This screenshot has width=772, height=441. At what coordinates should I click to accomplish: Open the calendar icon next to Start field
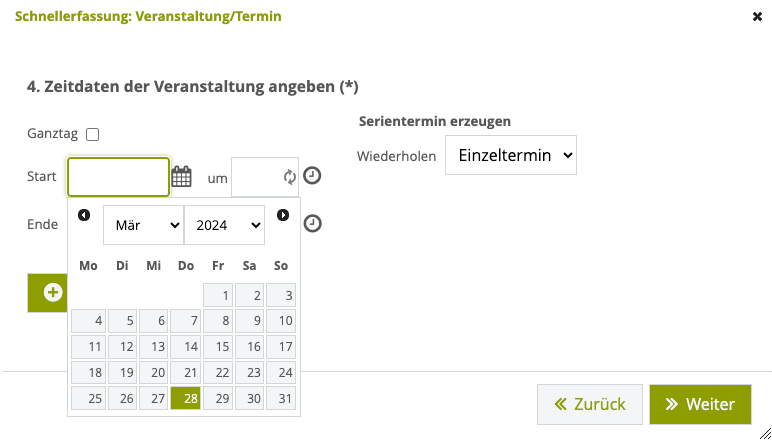[x=181, y=176]
